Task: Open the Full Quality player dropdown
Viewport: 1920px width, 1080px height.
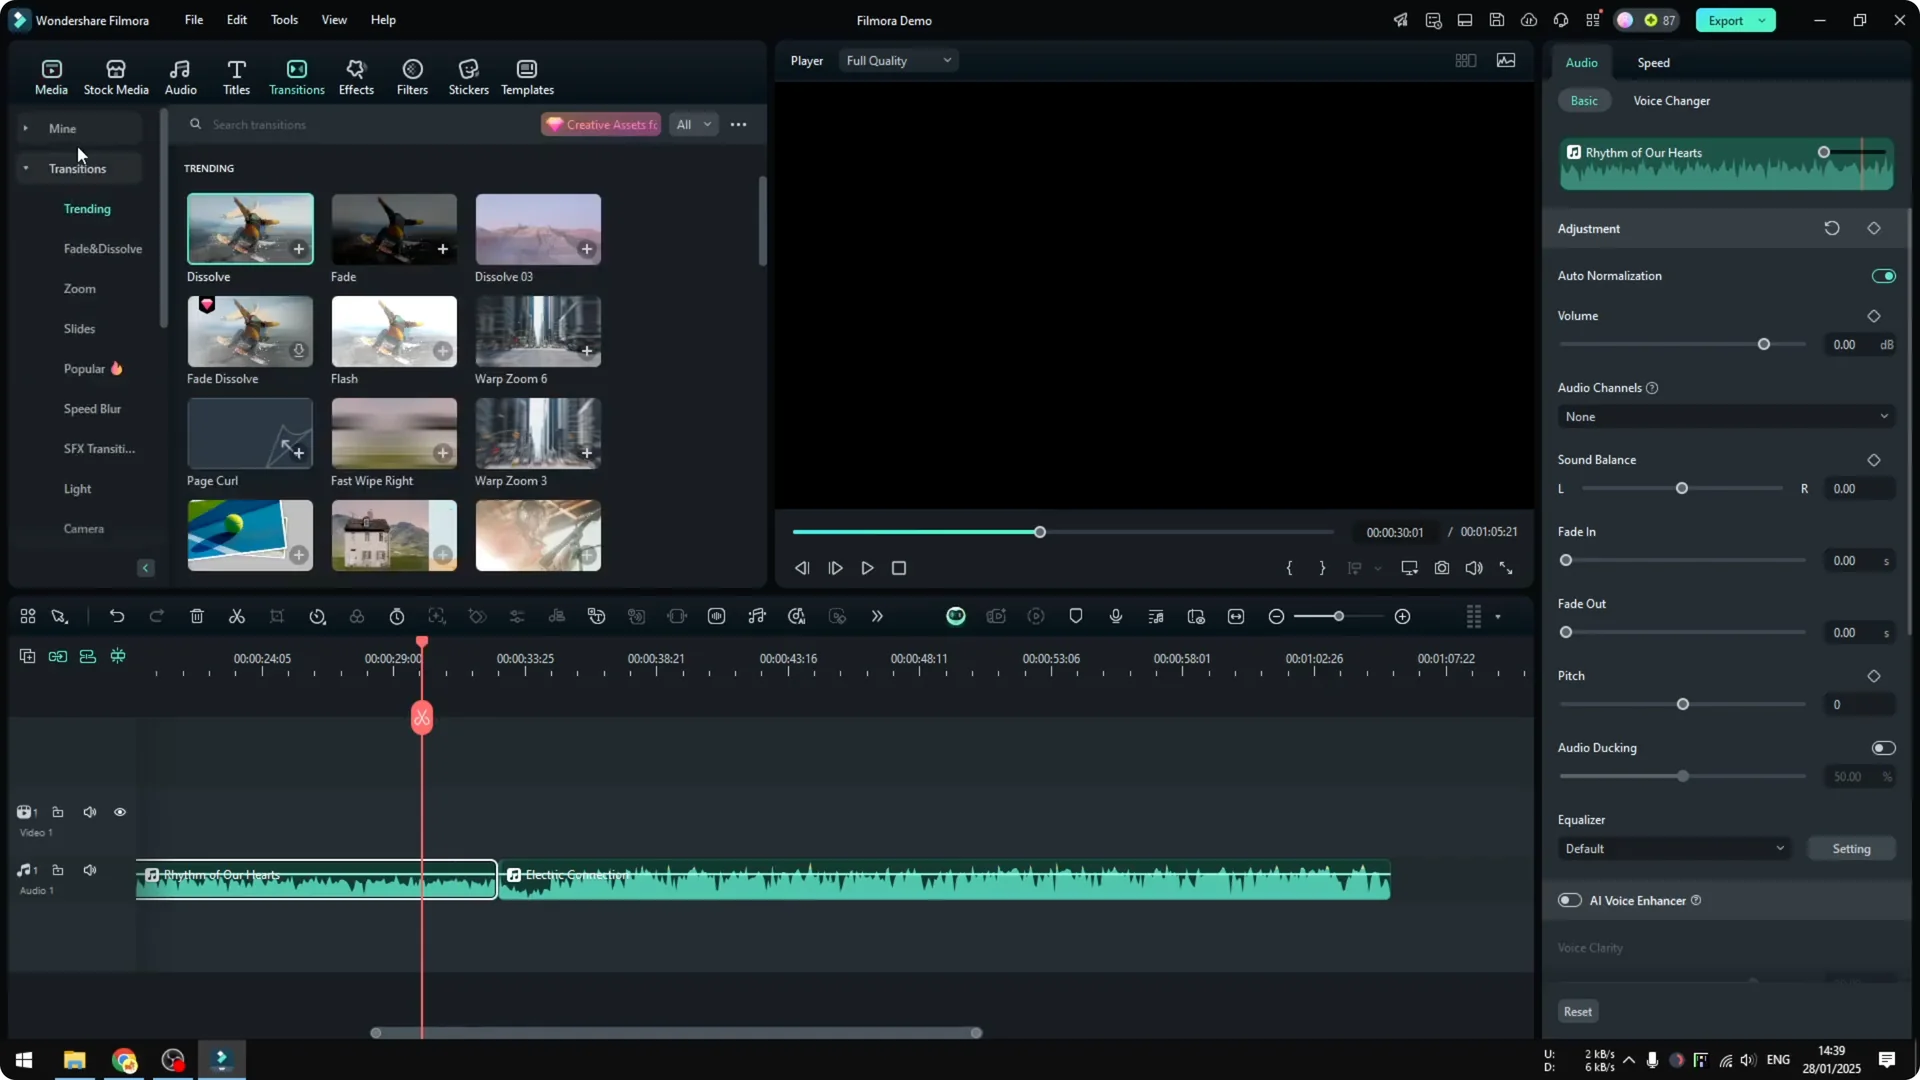Action: coord(896,60)
